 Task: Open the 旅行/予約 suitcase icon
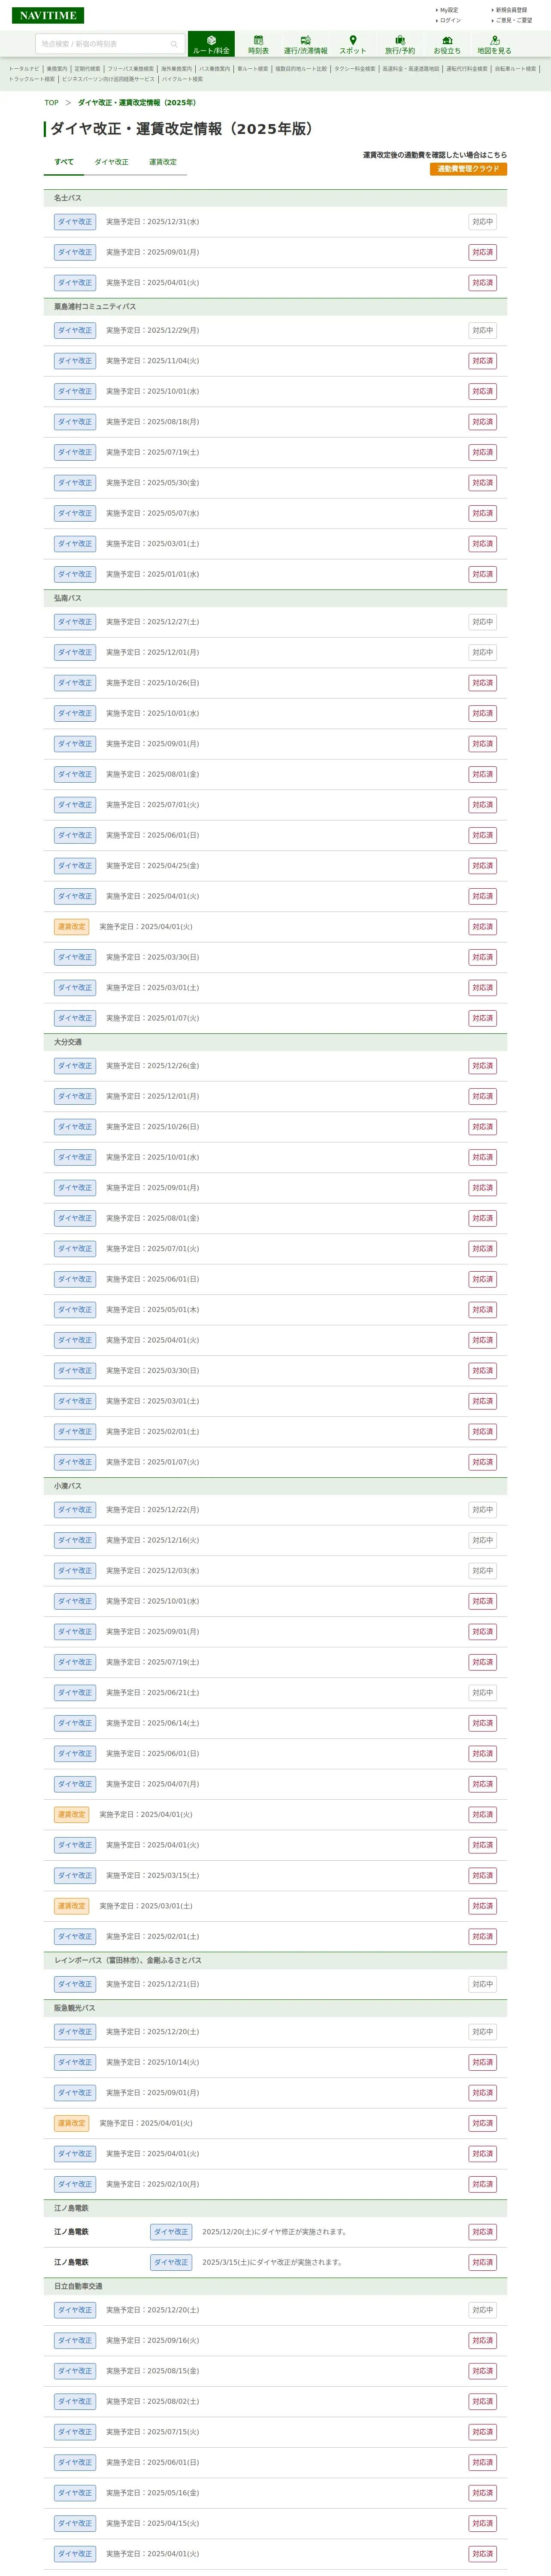[400, 44]
